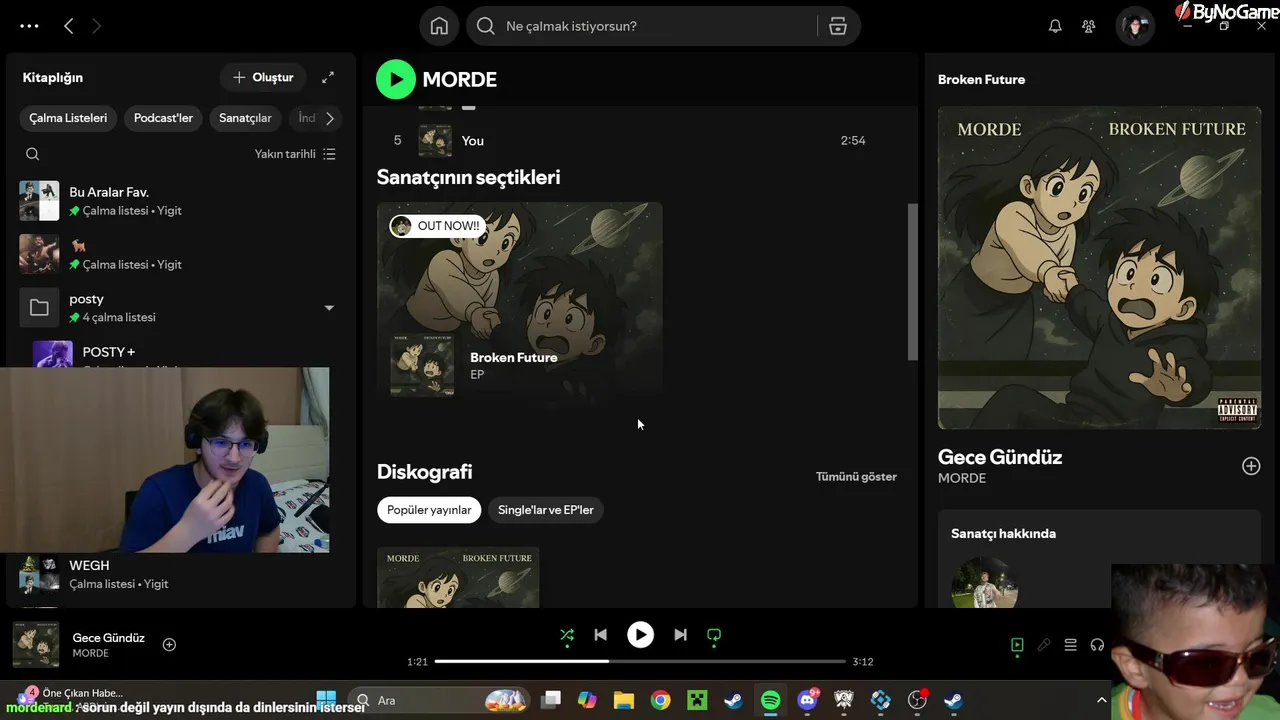Seek on the song progress bar
This screenshot has width=1280, height=720.
[x=640, y=661]
